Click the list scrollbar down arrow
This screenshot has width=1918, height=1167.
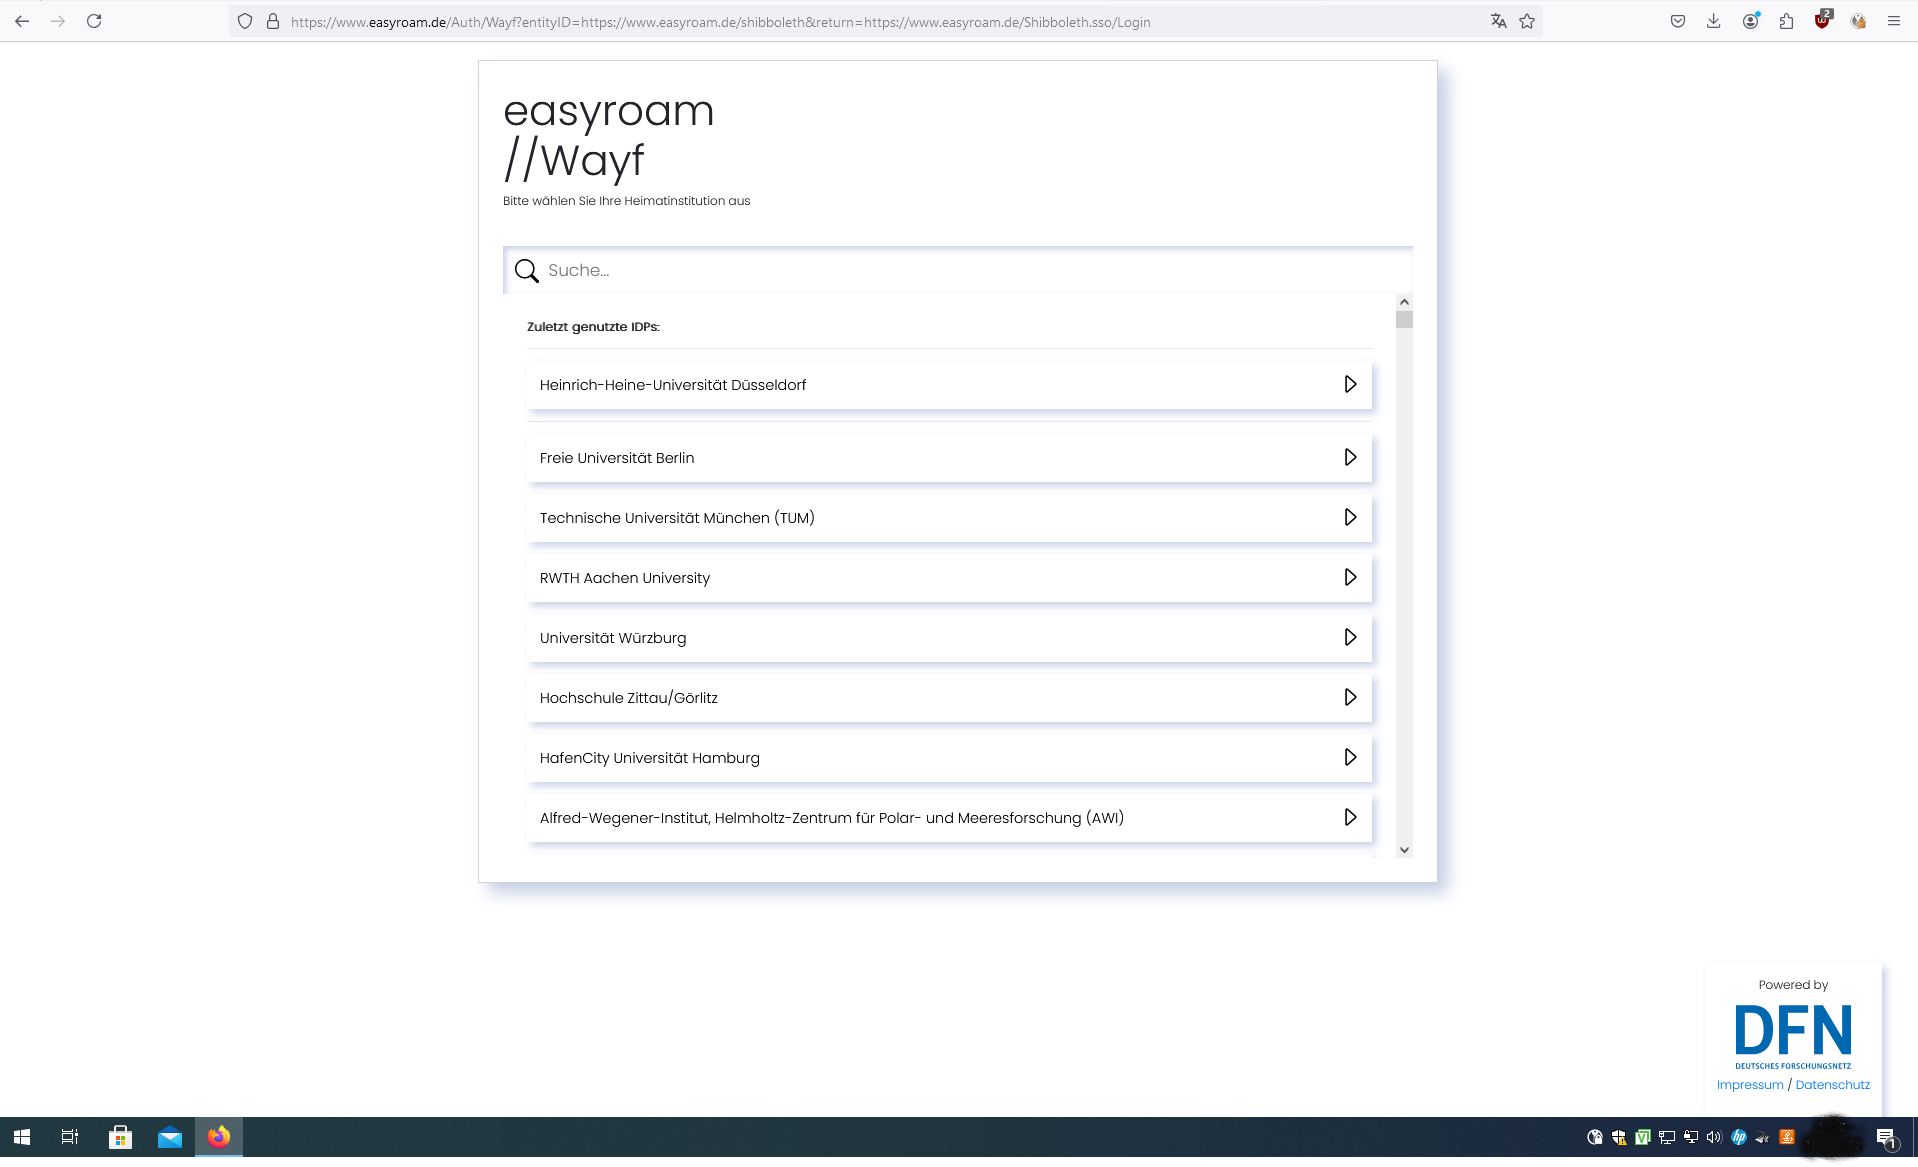click(1404, 850)
